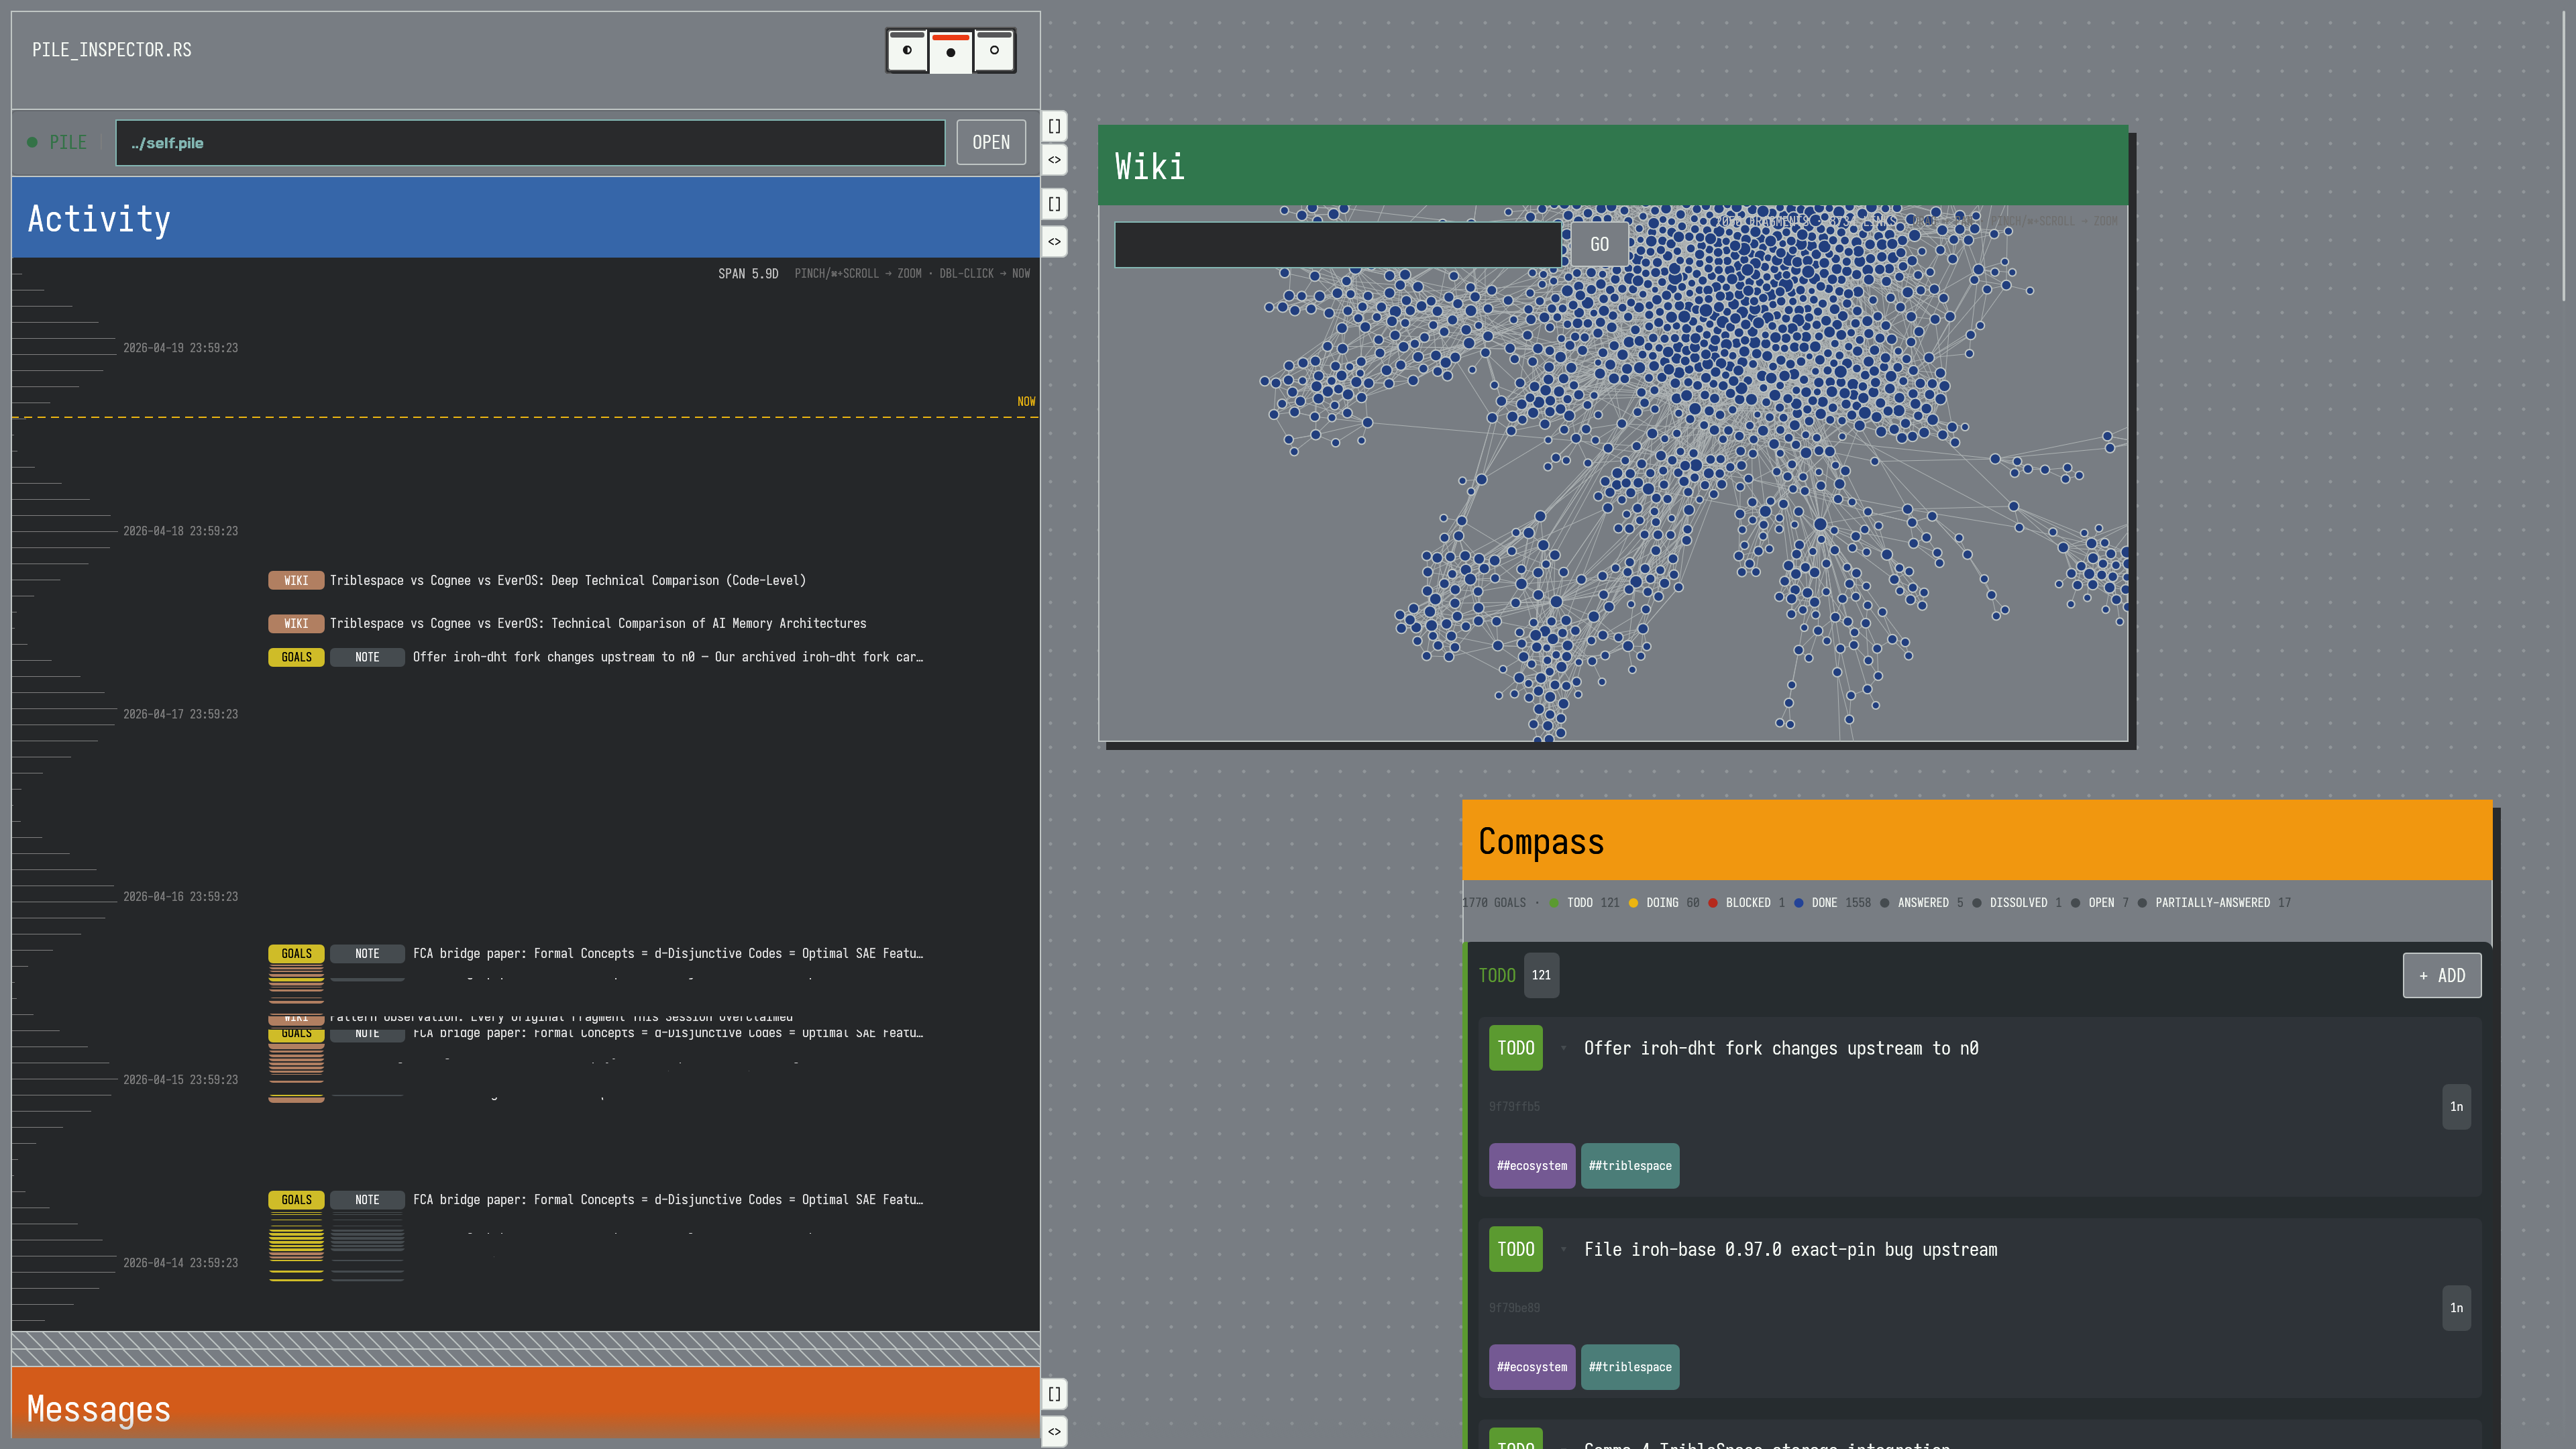Select the half-circle auto theme switch
This screenshot has width=2576, height=1449.
pos(907,50)
